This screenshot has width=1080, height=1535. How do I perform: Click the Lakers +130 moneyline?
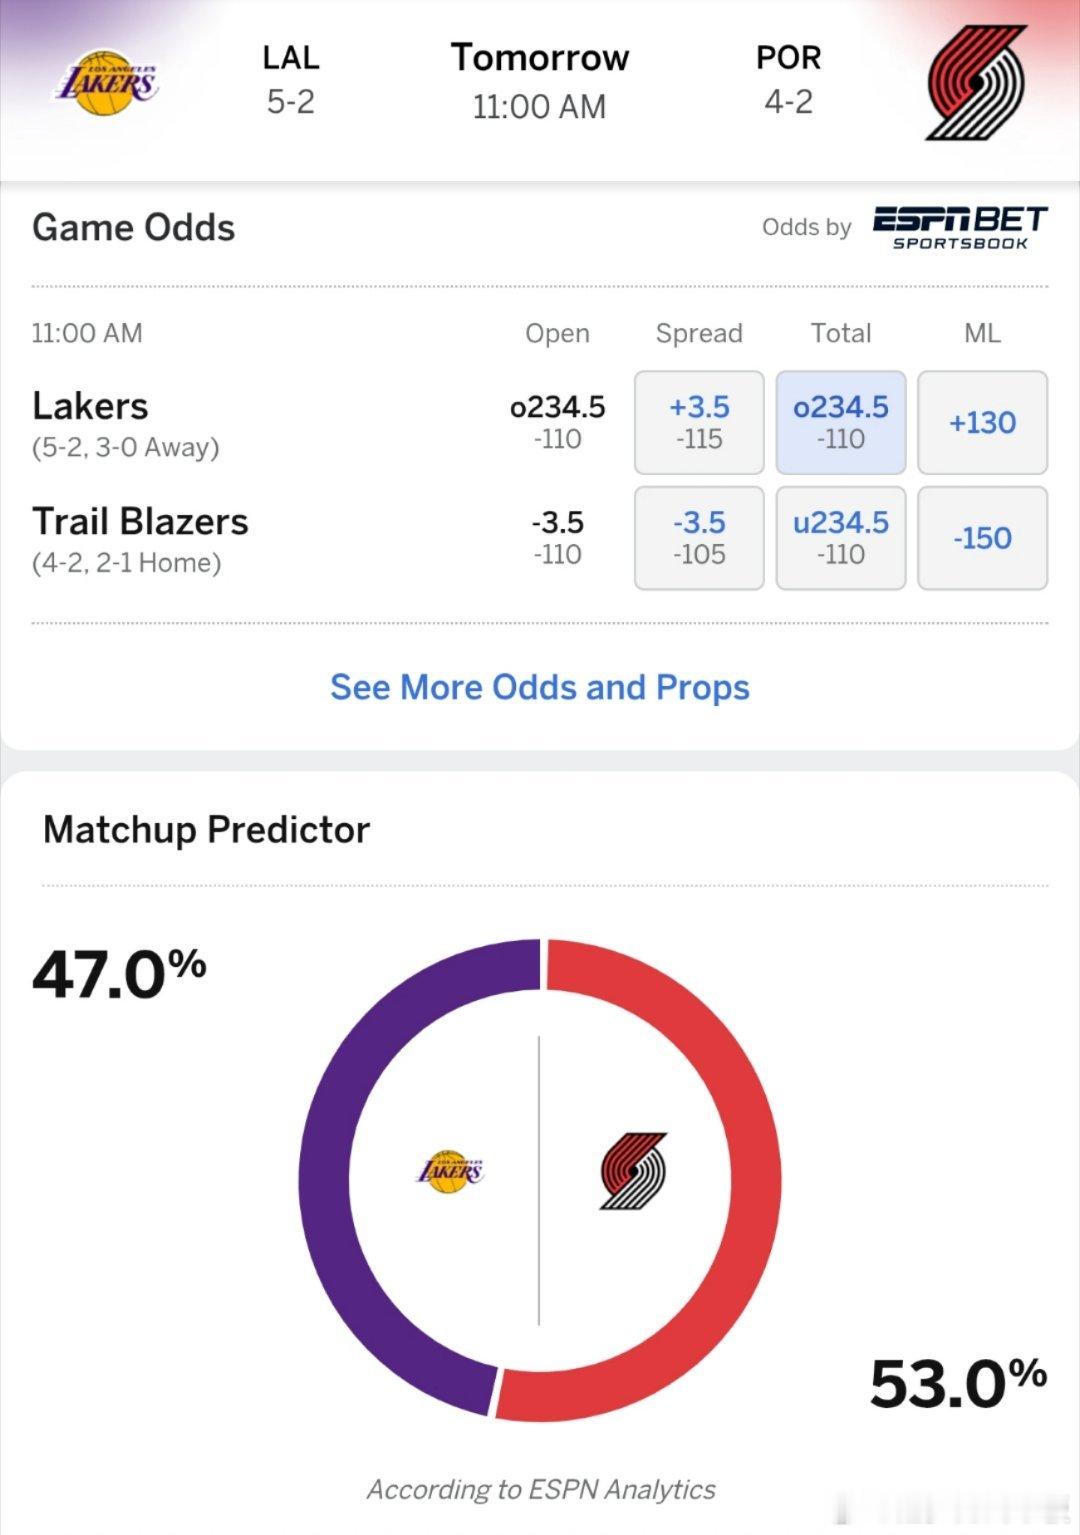pos(983,421)
